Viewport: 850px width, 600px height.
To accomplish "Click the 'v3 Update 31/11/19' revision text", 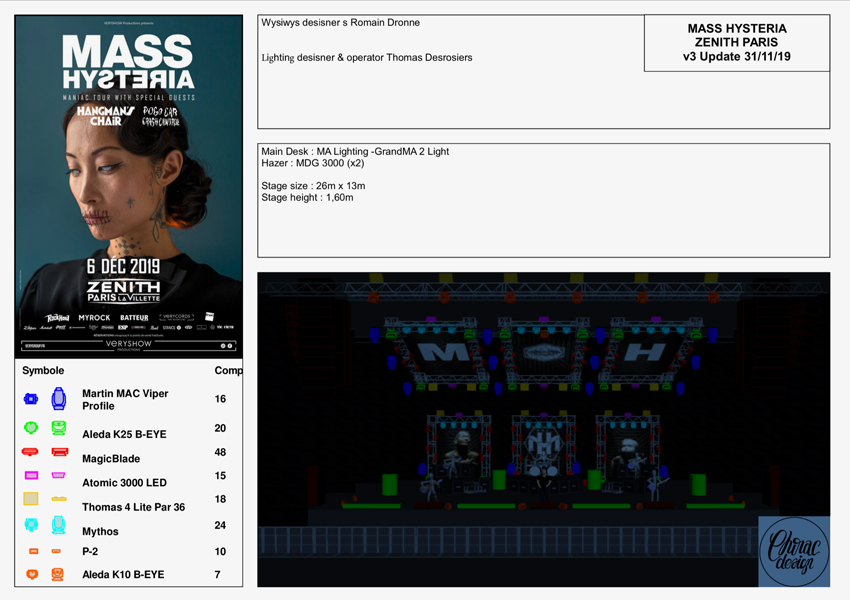I will [737, 56].
